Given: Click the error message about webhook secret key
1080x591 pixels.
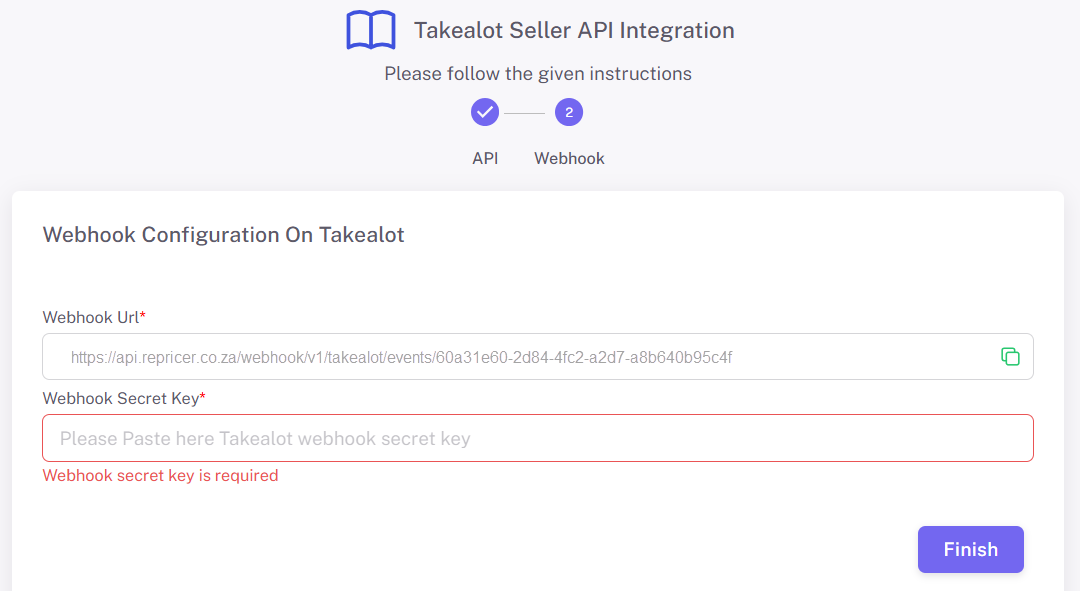Looking at the screenshot, I should click(160, 475).
